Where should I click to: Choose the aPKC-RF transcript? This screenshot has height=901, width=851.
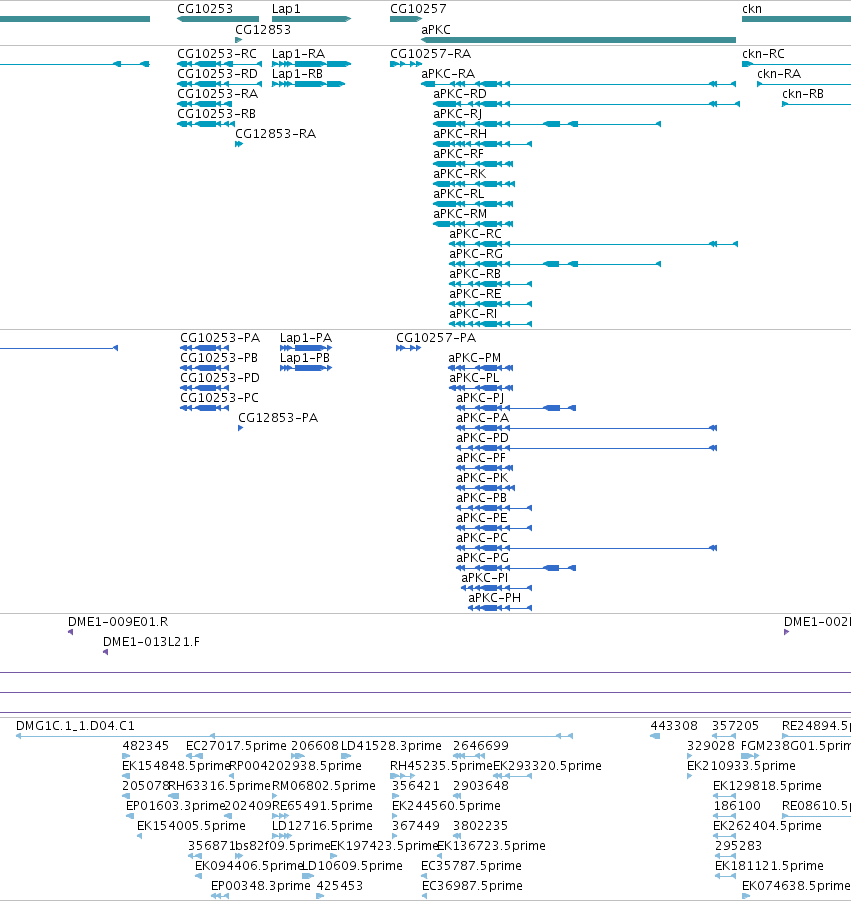tap(473, 164)
